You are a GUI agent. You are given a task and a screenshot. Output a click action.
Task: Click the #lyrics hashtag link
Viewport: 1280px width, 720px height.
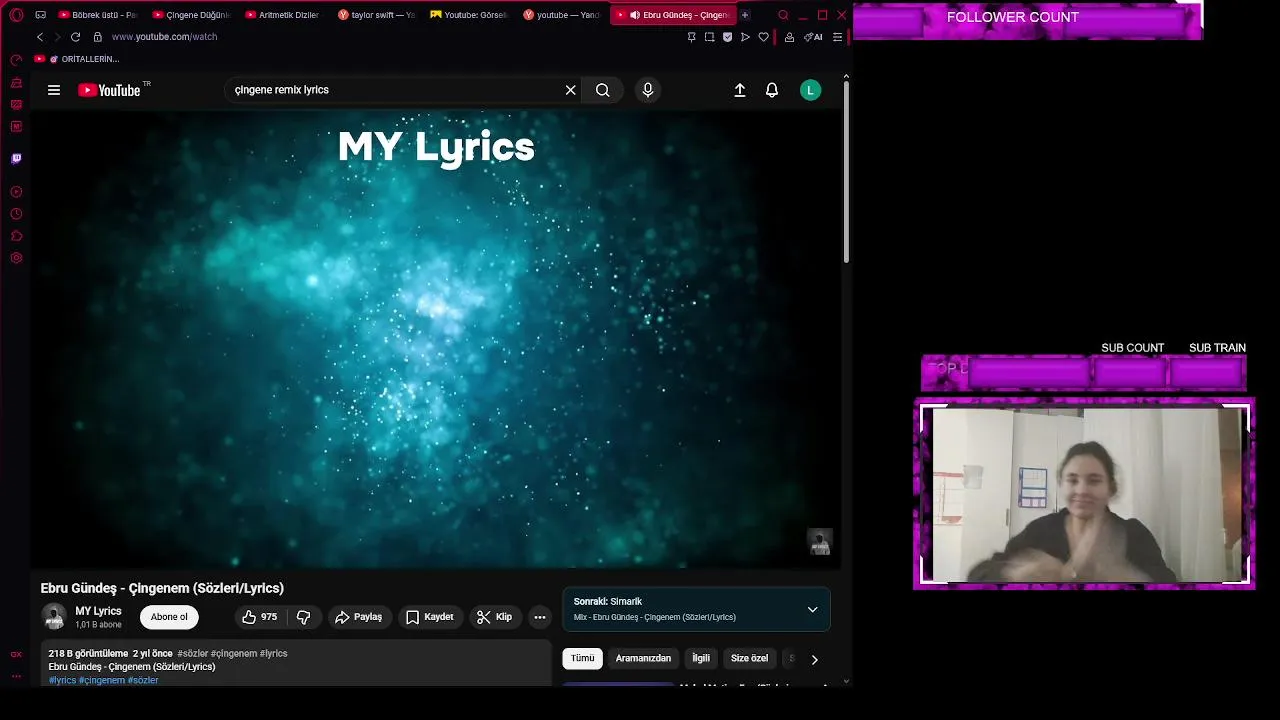coord(62,680)
